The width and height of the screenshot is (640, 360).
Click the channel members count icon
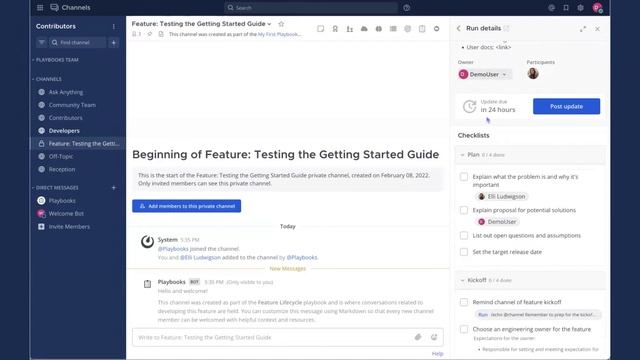136,34
